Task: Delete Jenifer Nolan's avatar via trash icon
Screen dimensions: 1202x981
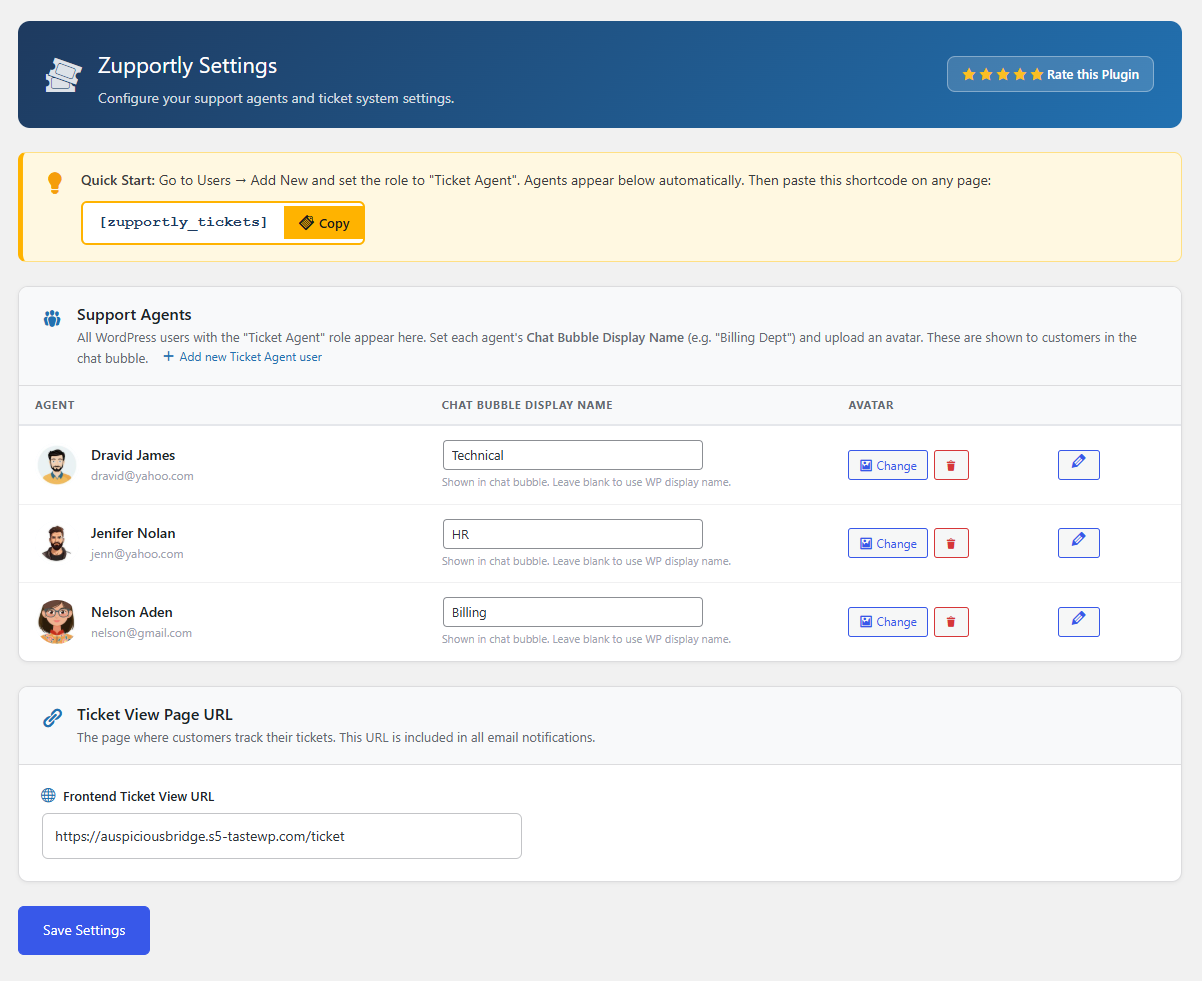Action: [951, 542]
